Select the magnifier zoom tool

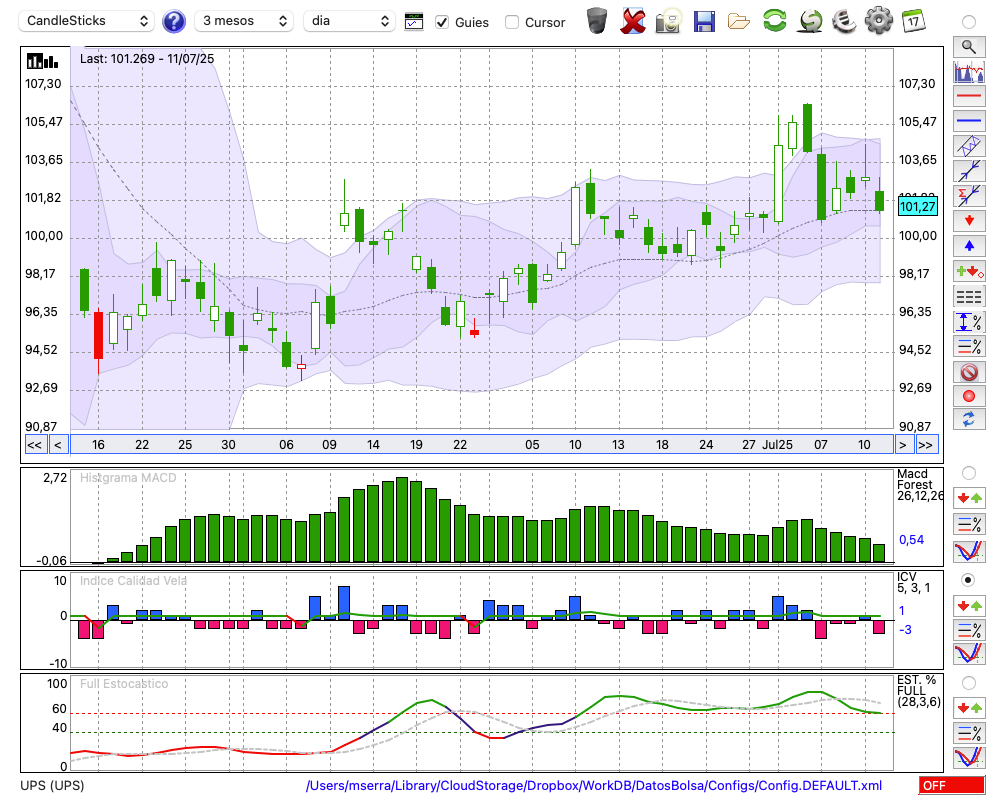pos(969,47)
